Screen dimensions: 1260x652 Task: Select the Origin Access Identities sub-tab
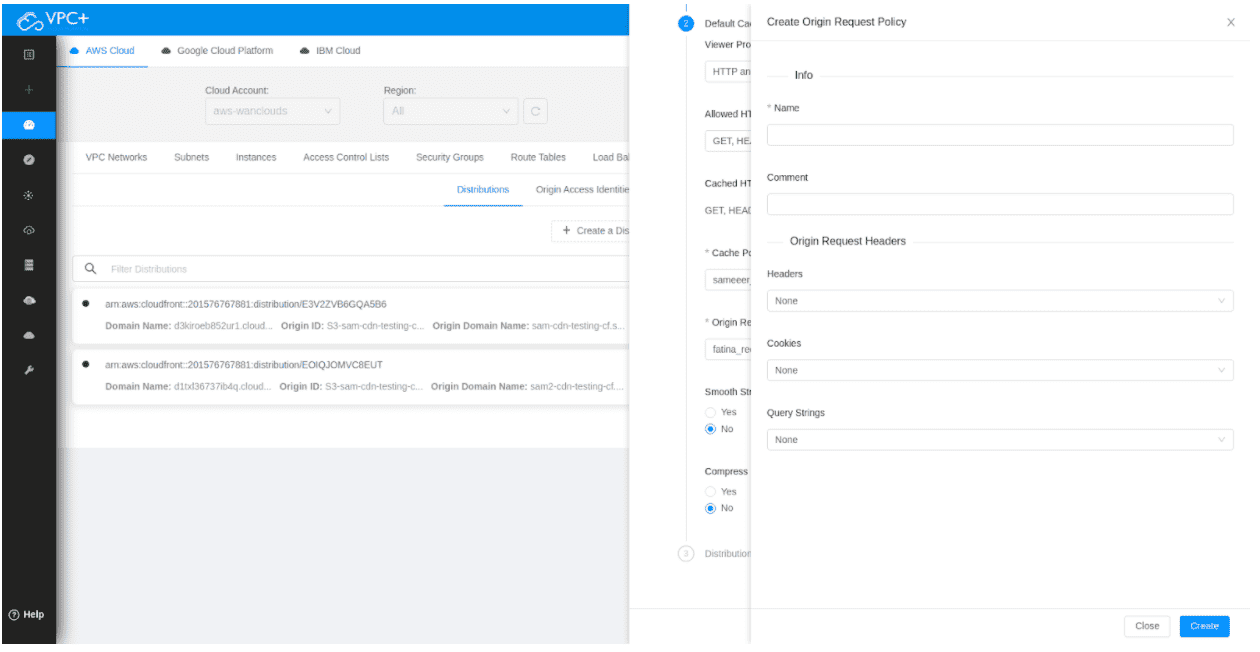(x=582, y=189)
